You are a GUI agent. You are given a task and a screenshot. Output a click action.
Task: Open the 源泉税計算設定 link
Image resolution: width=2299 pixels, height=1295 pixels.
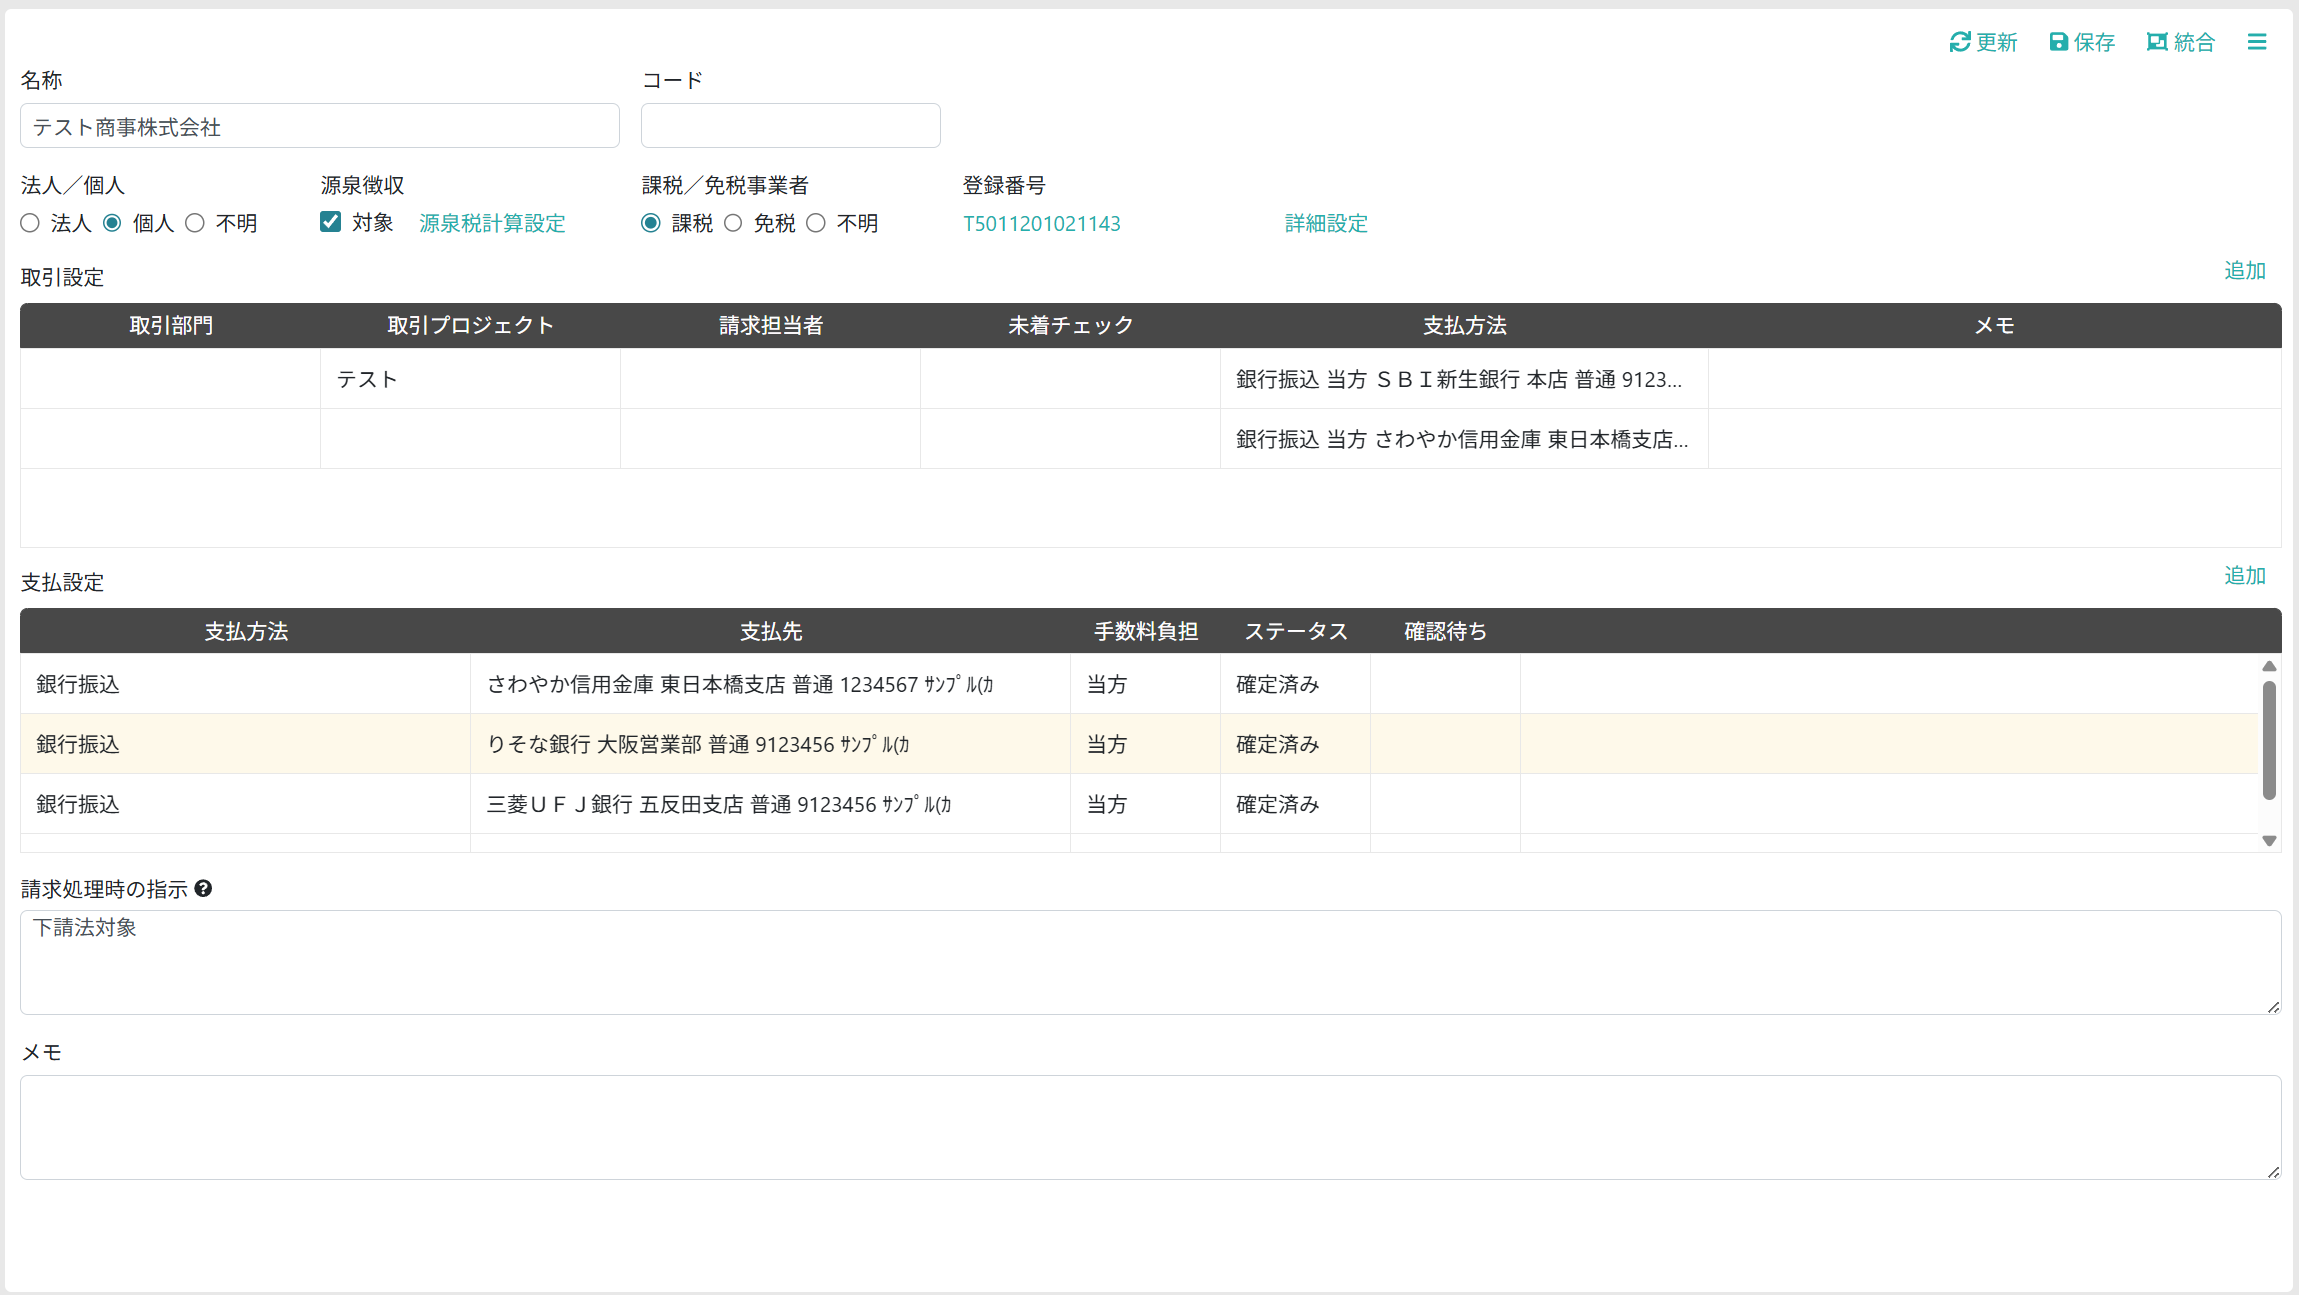(x=492, y=223)
